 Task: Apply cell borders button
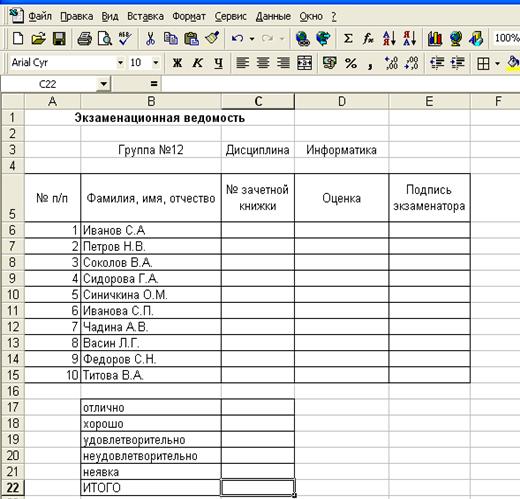pos(483,63)
